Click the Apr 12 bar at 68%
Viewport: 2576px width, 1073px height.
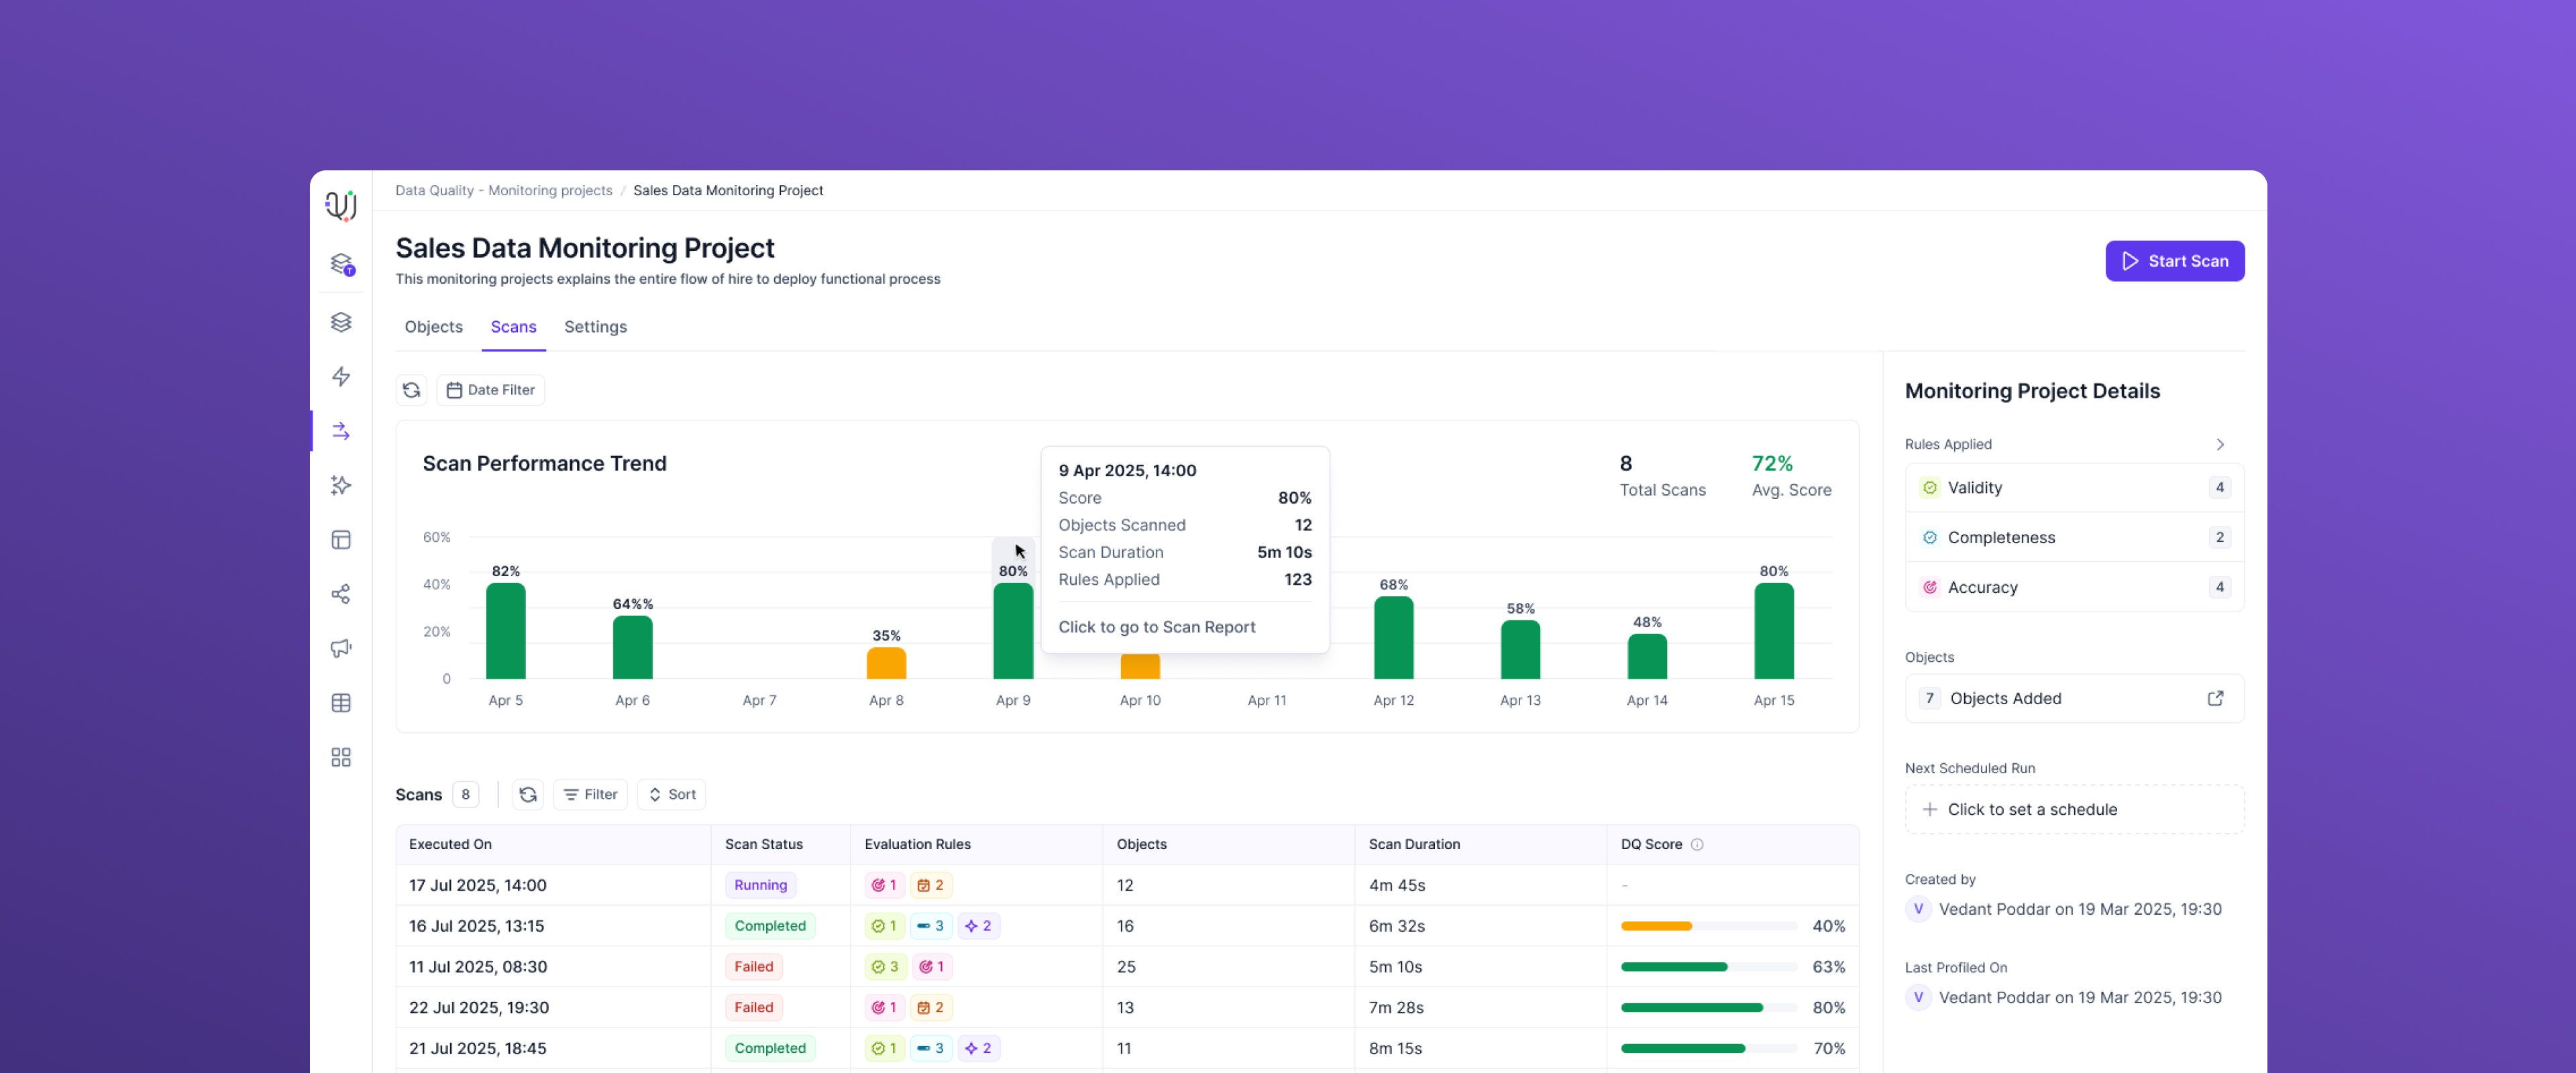tap(1393, 638)
